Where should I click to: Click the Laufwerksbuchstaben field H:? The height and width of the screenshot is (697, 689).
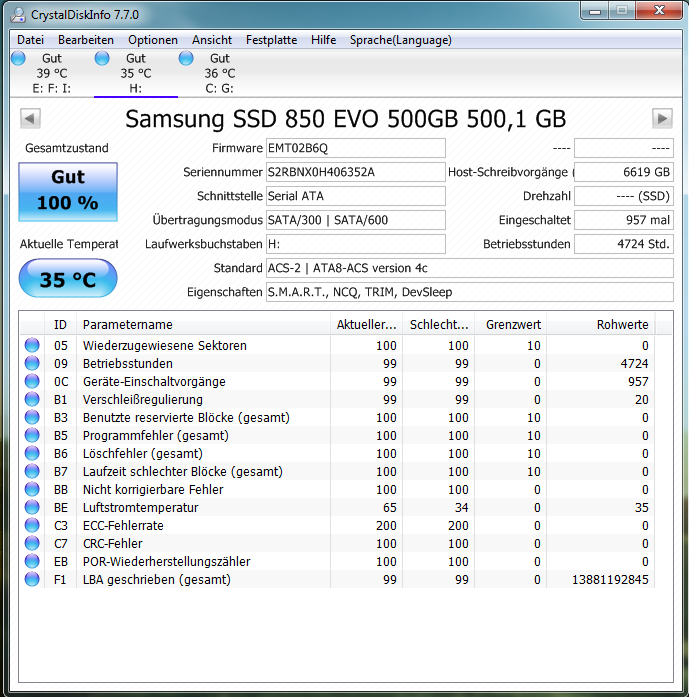356,244
